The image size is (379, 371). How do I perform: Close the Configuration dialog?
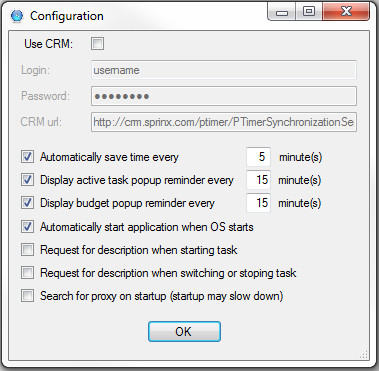click(x=346, y=12)
